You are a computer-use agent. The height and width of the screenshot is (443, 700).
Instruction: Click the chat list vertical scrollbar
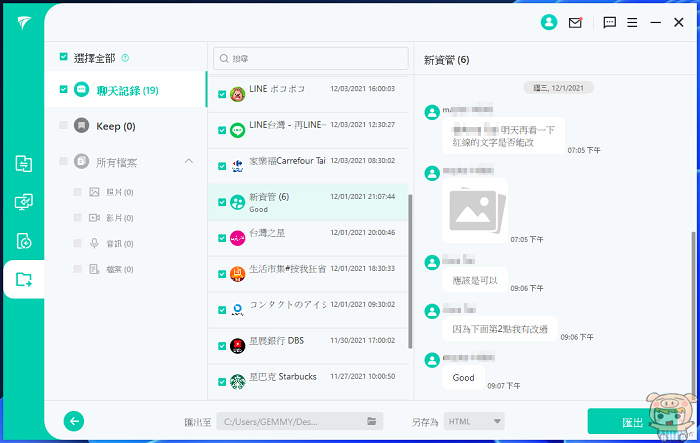[x=409, y=270]
